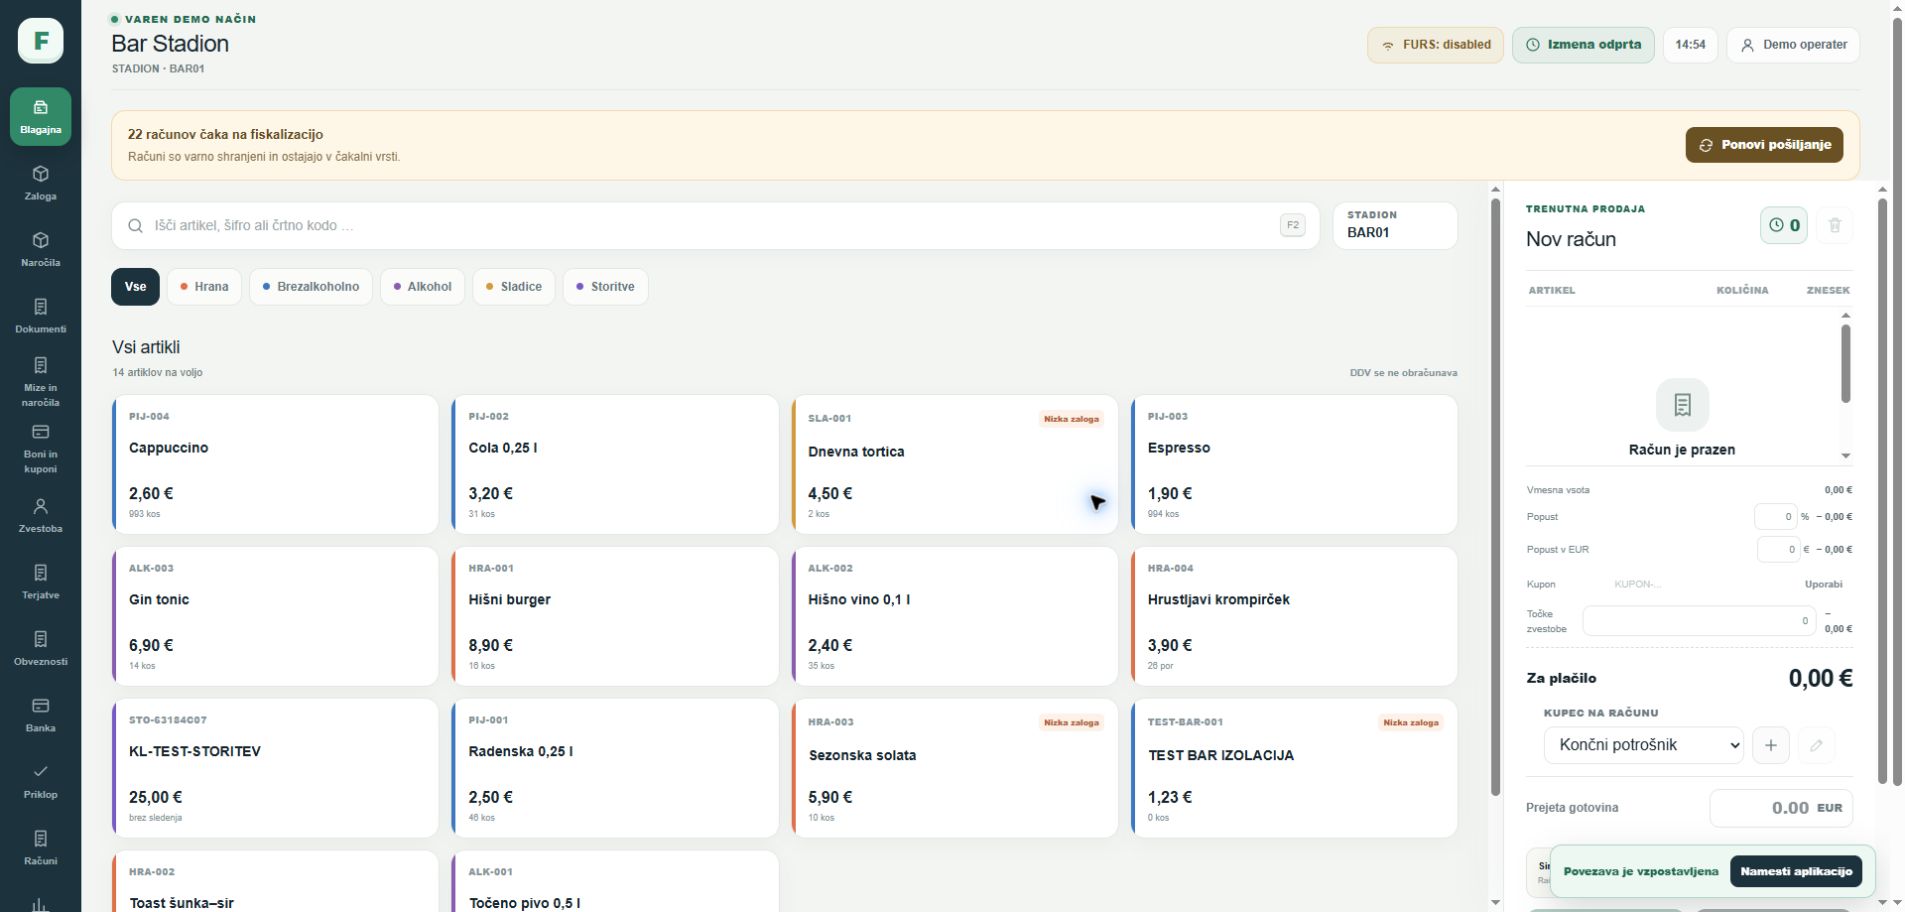Click the search magnifier icon
This screenshot has height=912, width=1905.
pos(136,226)
